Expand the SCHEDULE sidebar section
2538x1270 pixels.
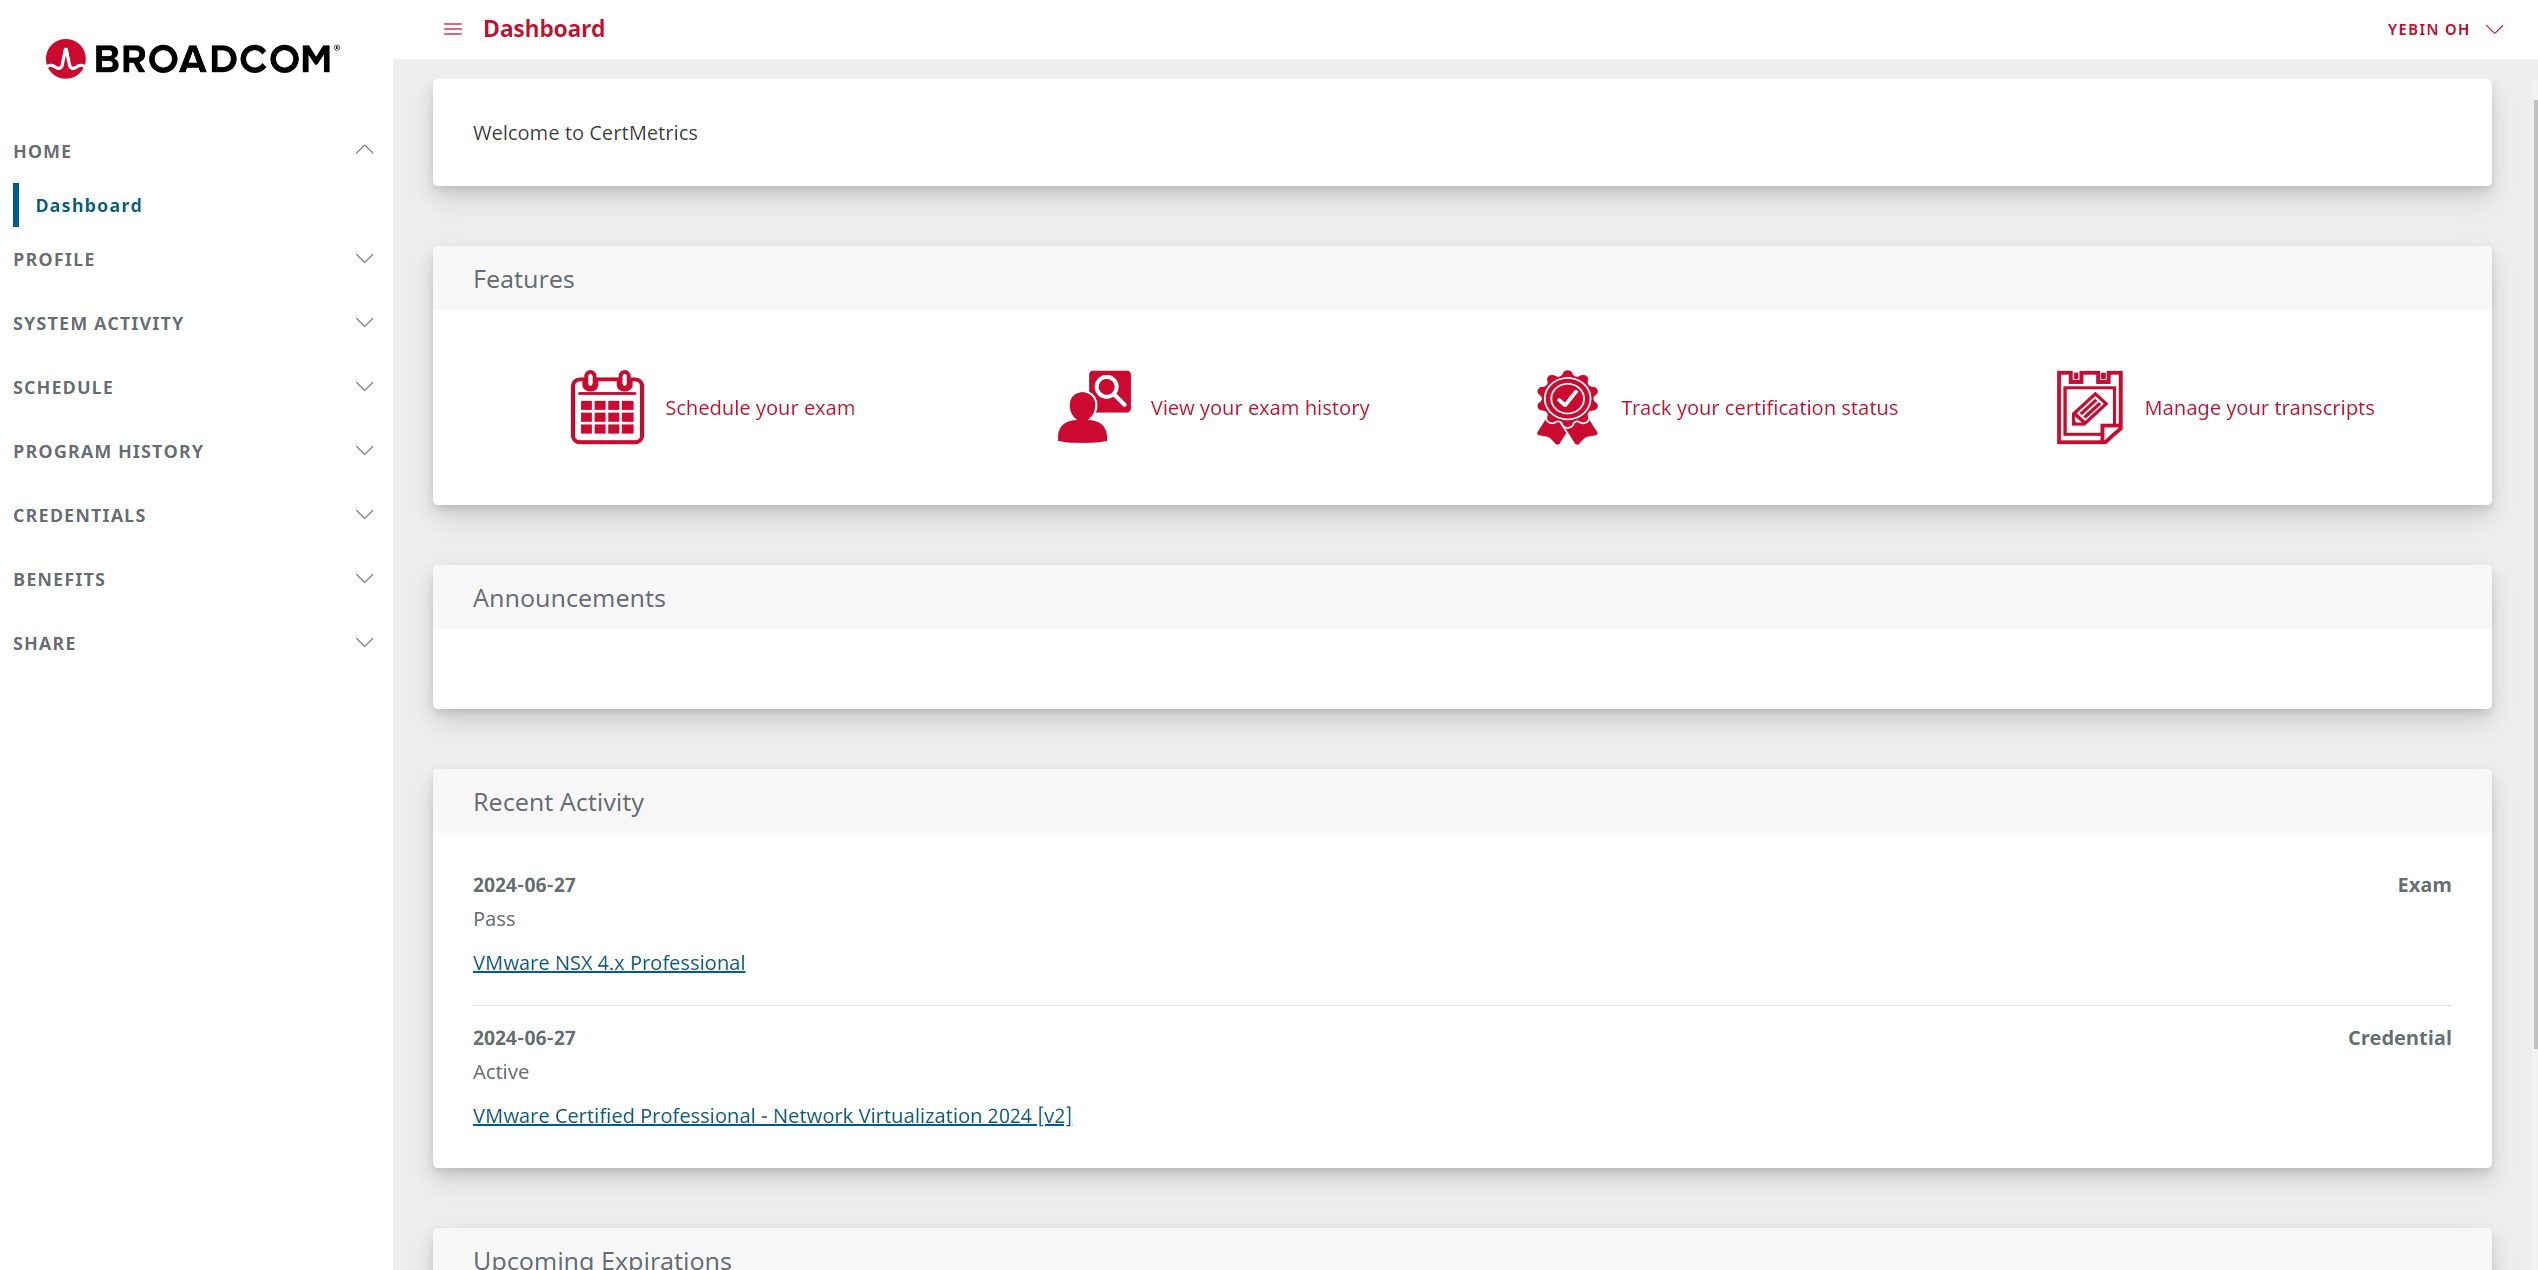[364, 387]
